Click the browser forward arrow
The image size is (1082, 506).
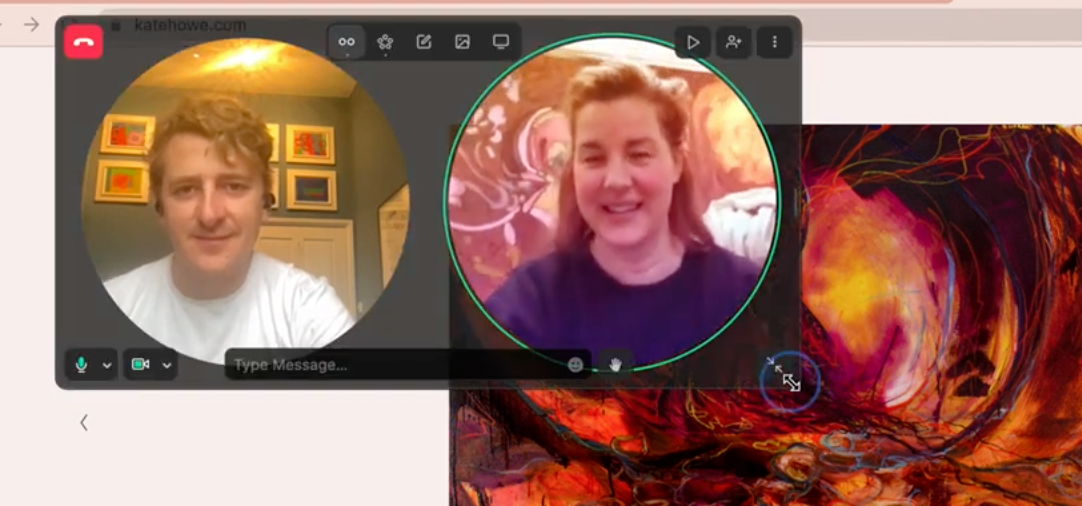(x=32, y=24)
